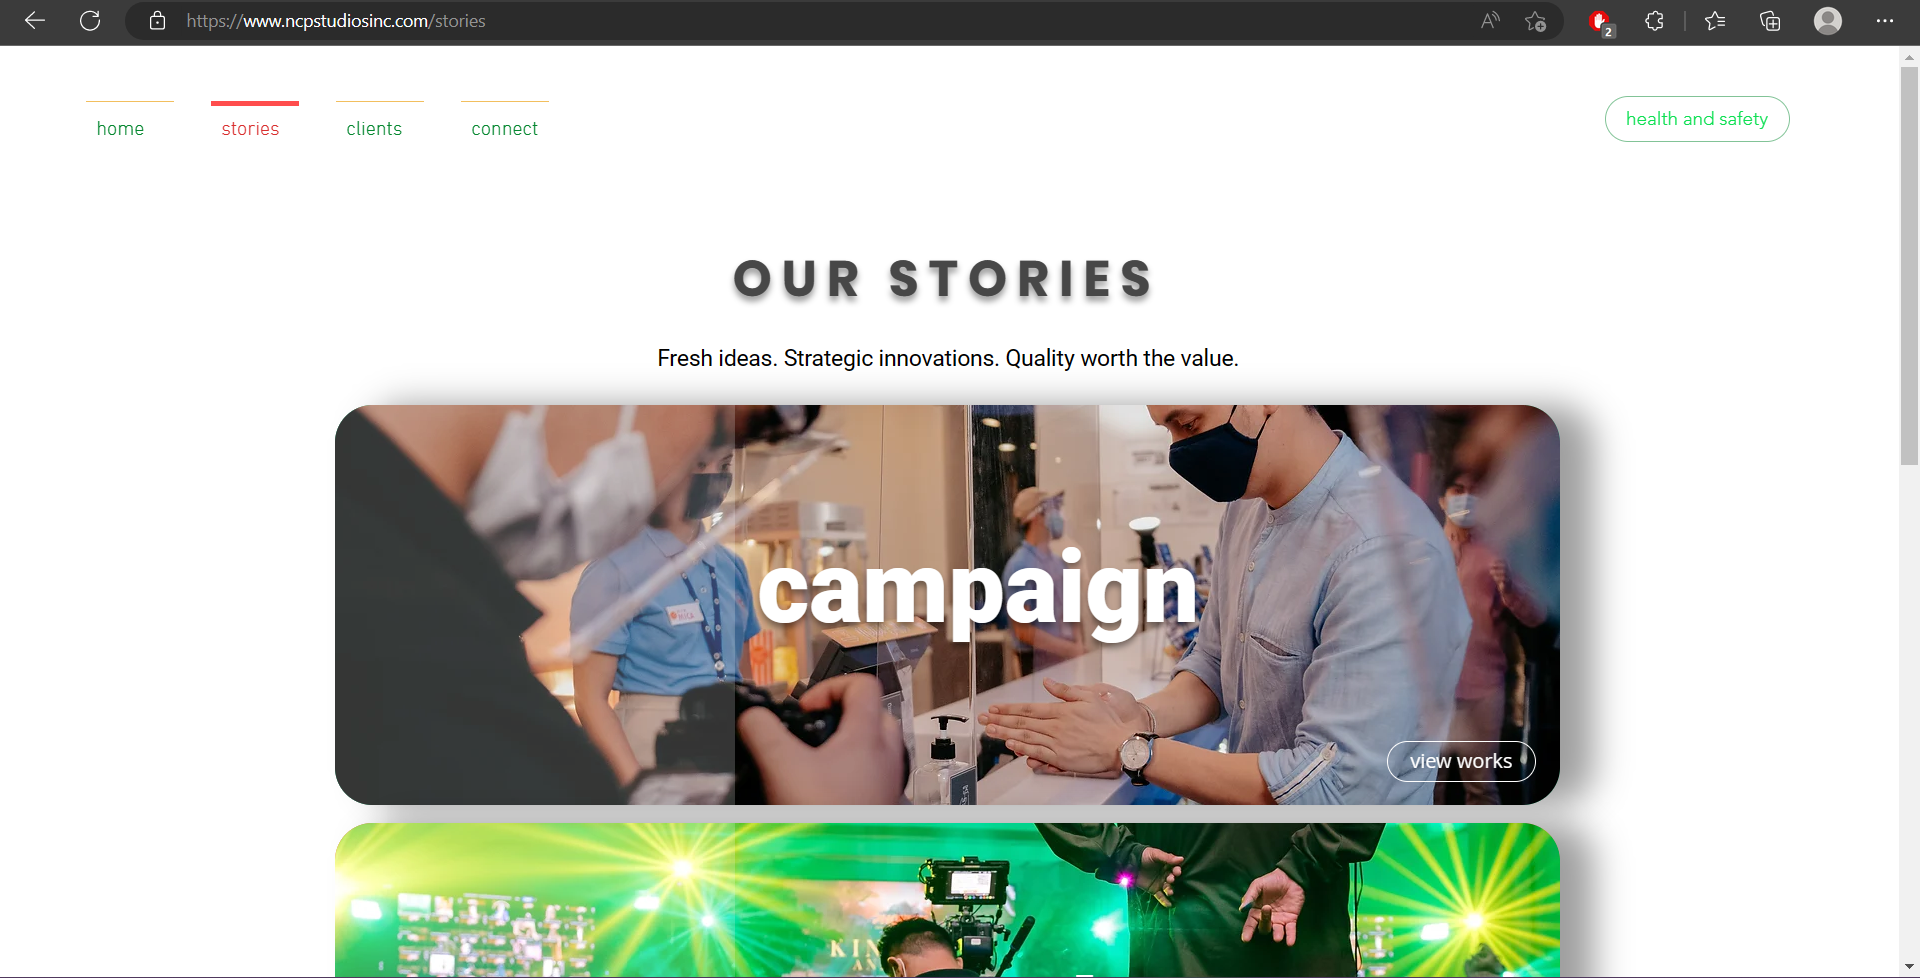The width and height of the screenshot is (1920, 978).
Task: Open the clients navigation item
Action: 374,129
